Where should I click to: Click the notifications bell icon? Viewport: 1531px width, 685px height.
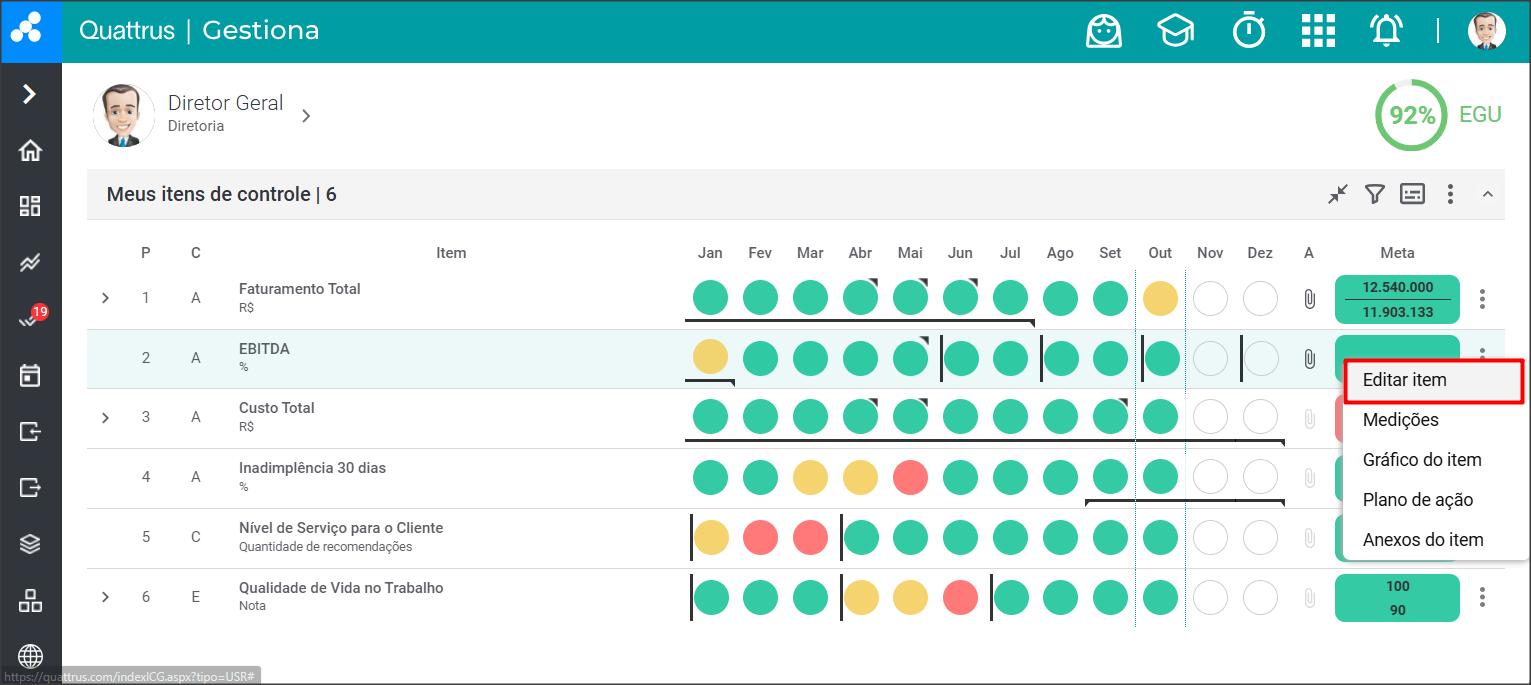pos(1385,31)
